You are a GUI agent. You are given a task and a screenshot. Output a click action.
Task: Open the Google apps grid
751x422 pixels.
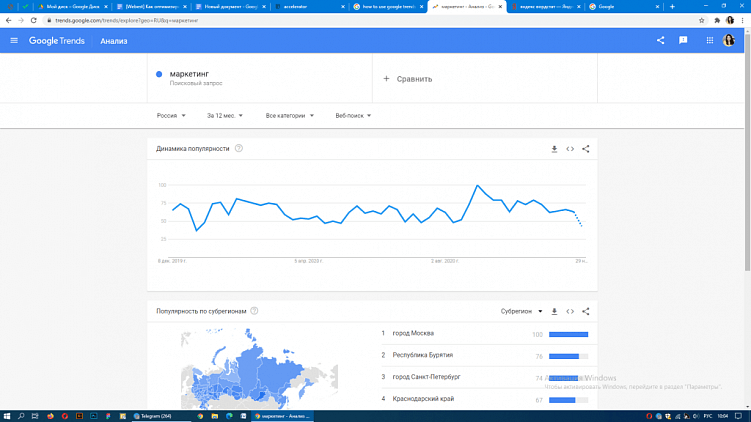point(710,41)
